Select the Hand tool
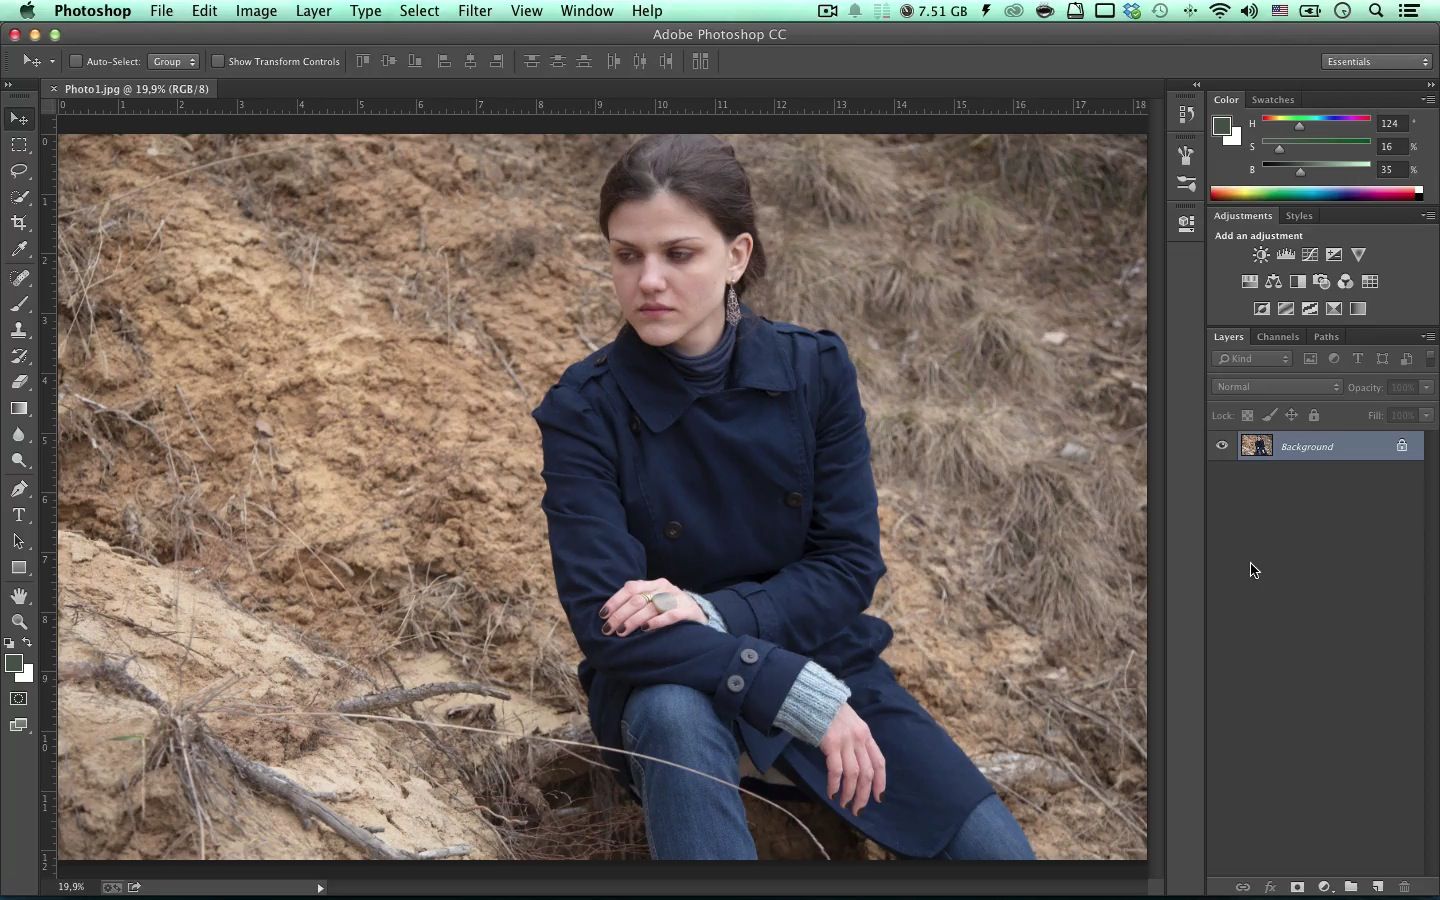The image size is (1440, 900). pos(19,596)
